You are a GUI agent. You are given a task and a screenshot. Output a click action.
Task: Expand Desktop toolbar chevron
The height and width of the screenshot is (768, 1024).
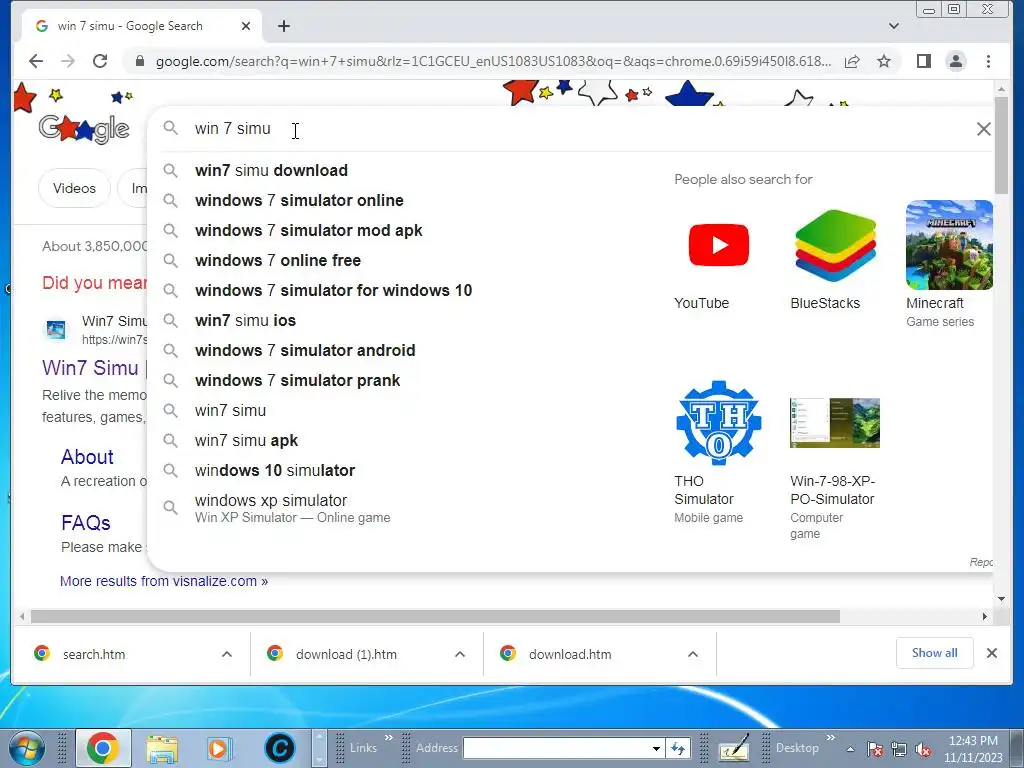[x=831, y=738]
